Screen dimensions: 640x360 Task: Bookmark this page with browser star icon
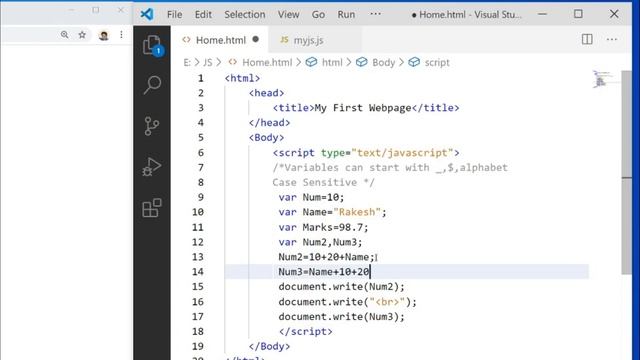tap(82, 35)
